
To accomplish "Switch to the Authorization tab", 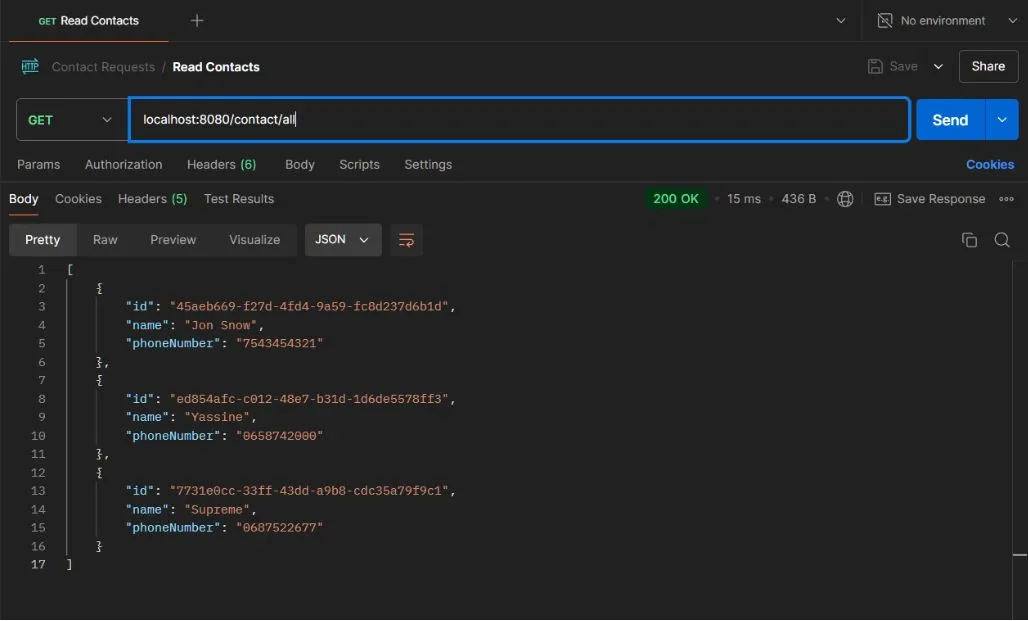I will [123, 165].
